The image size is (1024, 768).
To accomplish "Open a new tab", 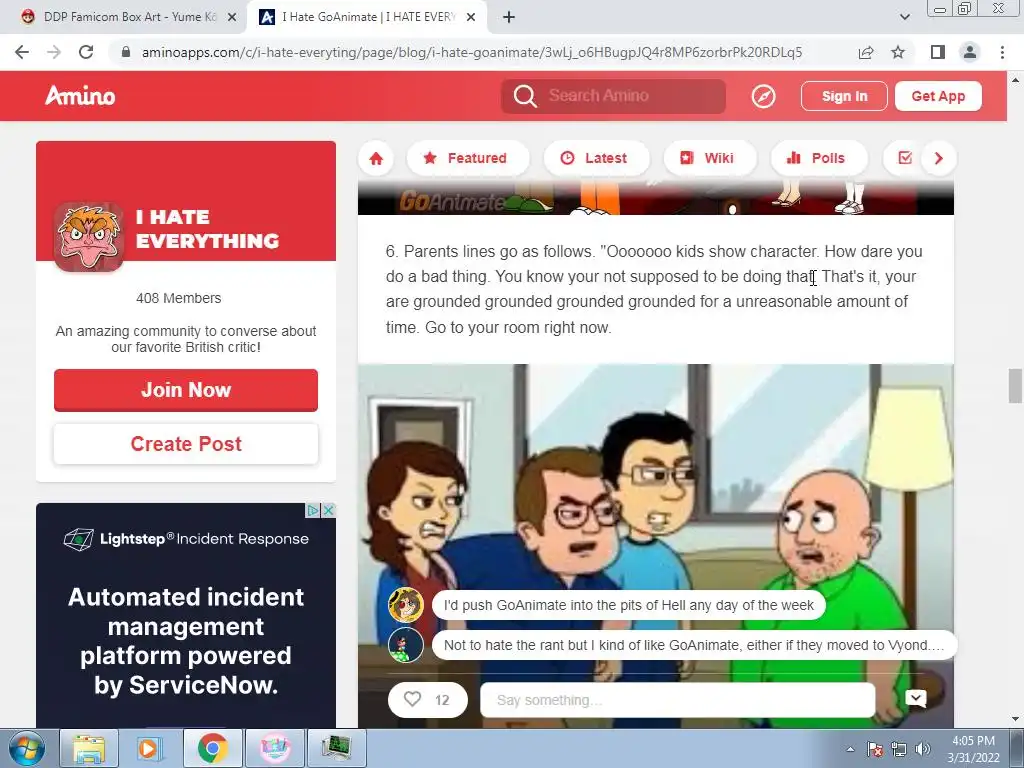I will (509, 17).
